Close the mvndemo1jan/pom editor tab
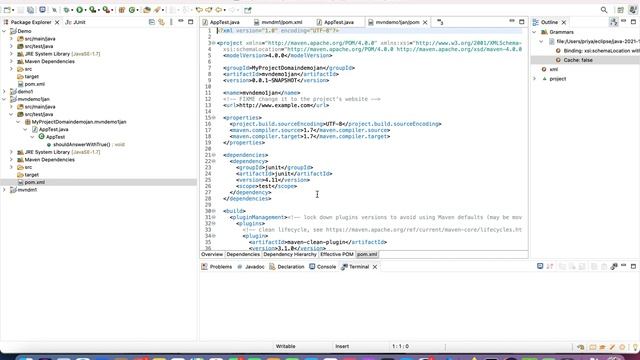 coord(425,22)
